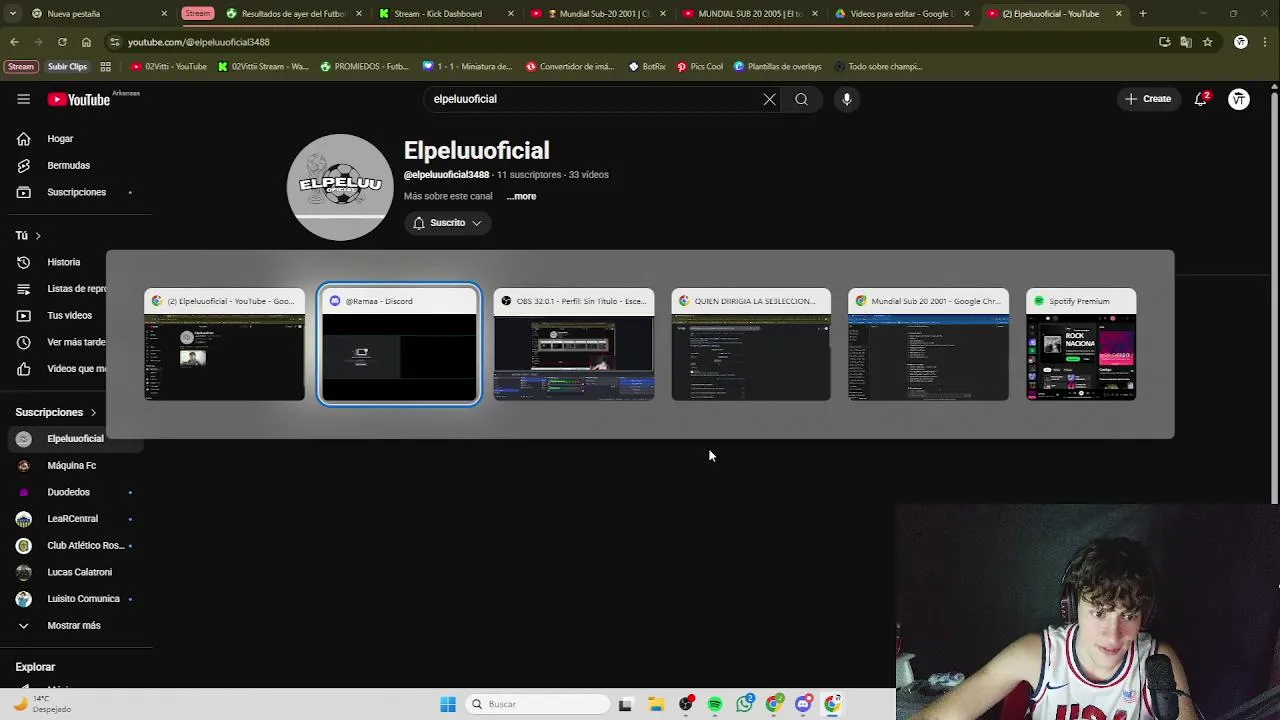Select the OBS 32.0.1 window thumbnail
1280x720 pixels.
tap(574, 345)
